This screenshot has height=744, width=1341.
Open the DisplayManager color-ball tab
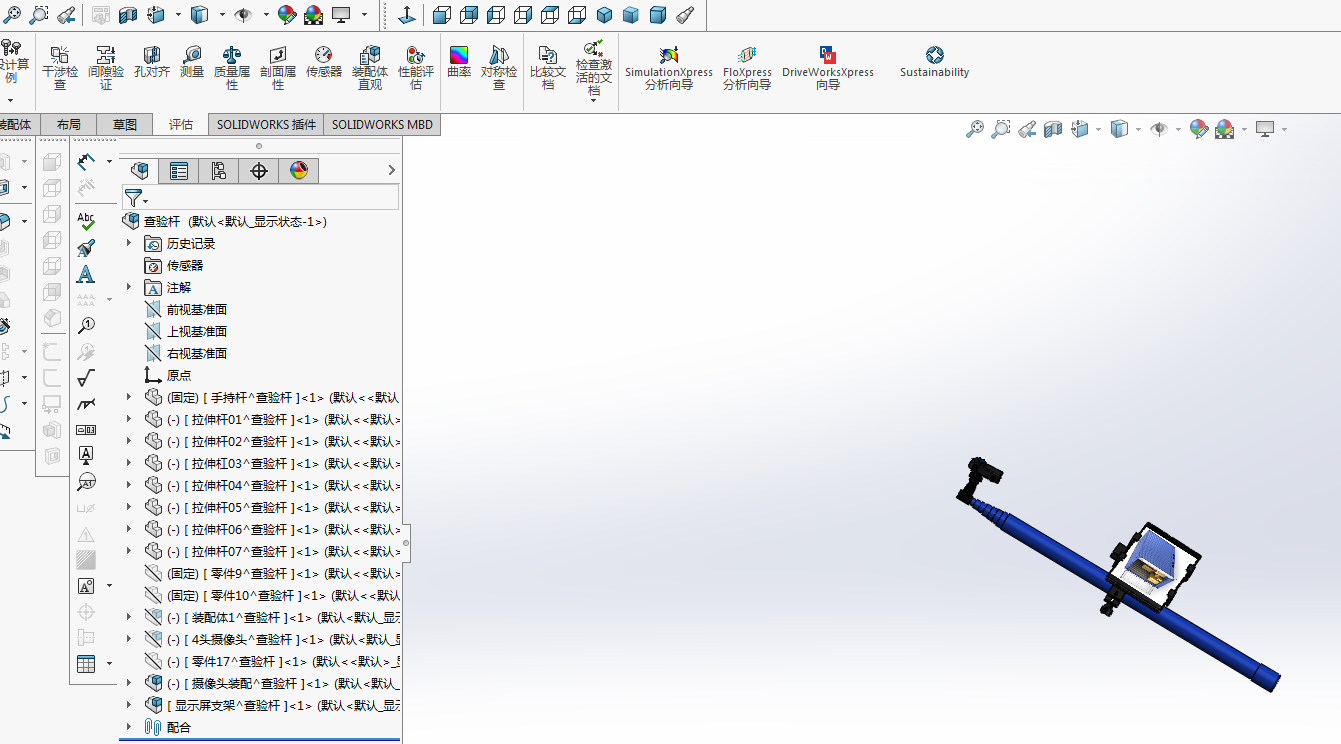pos(299,171)
